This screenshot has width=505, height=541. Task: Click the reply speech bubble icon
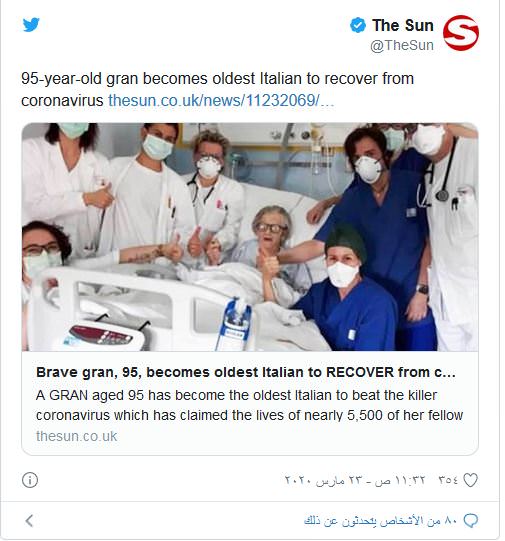point(471,521)
